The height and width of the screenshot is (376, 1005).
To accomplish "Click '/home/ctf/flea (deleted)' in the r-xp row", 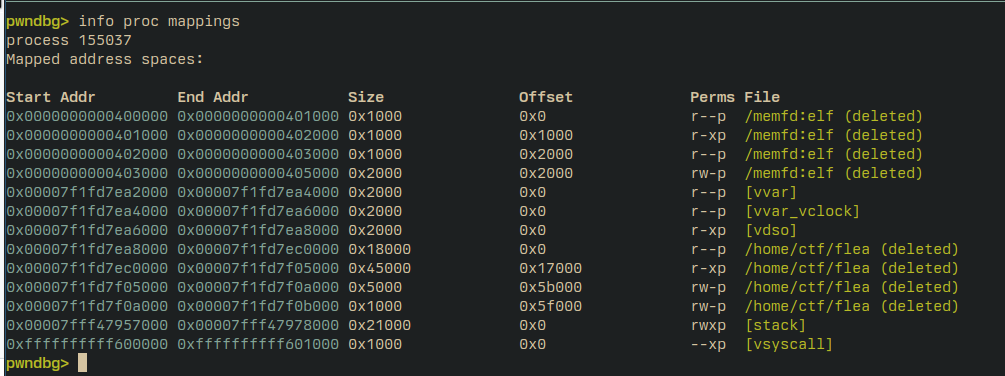I will click(852, 268).
